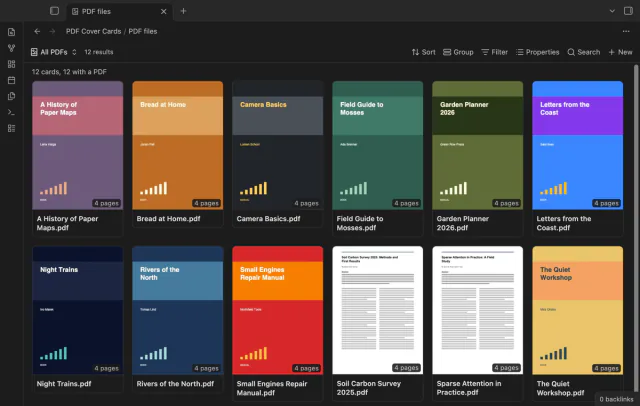Open PDF Cover Cards breadcrumb folder

[93, 31]
